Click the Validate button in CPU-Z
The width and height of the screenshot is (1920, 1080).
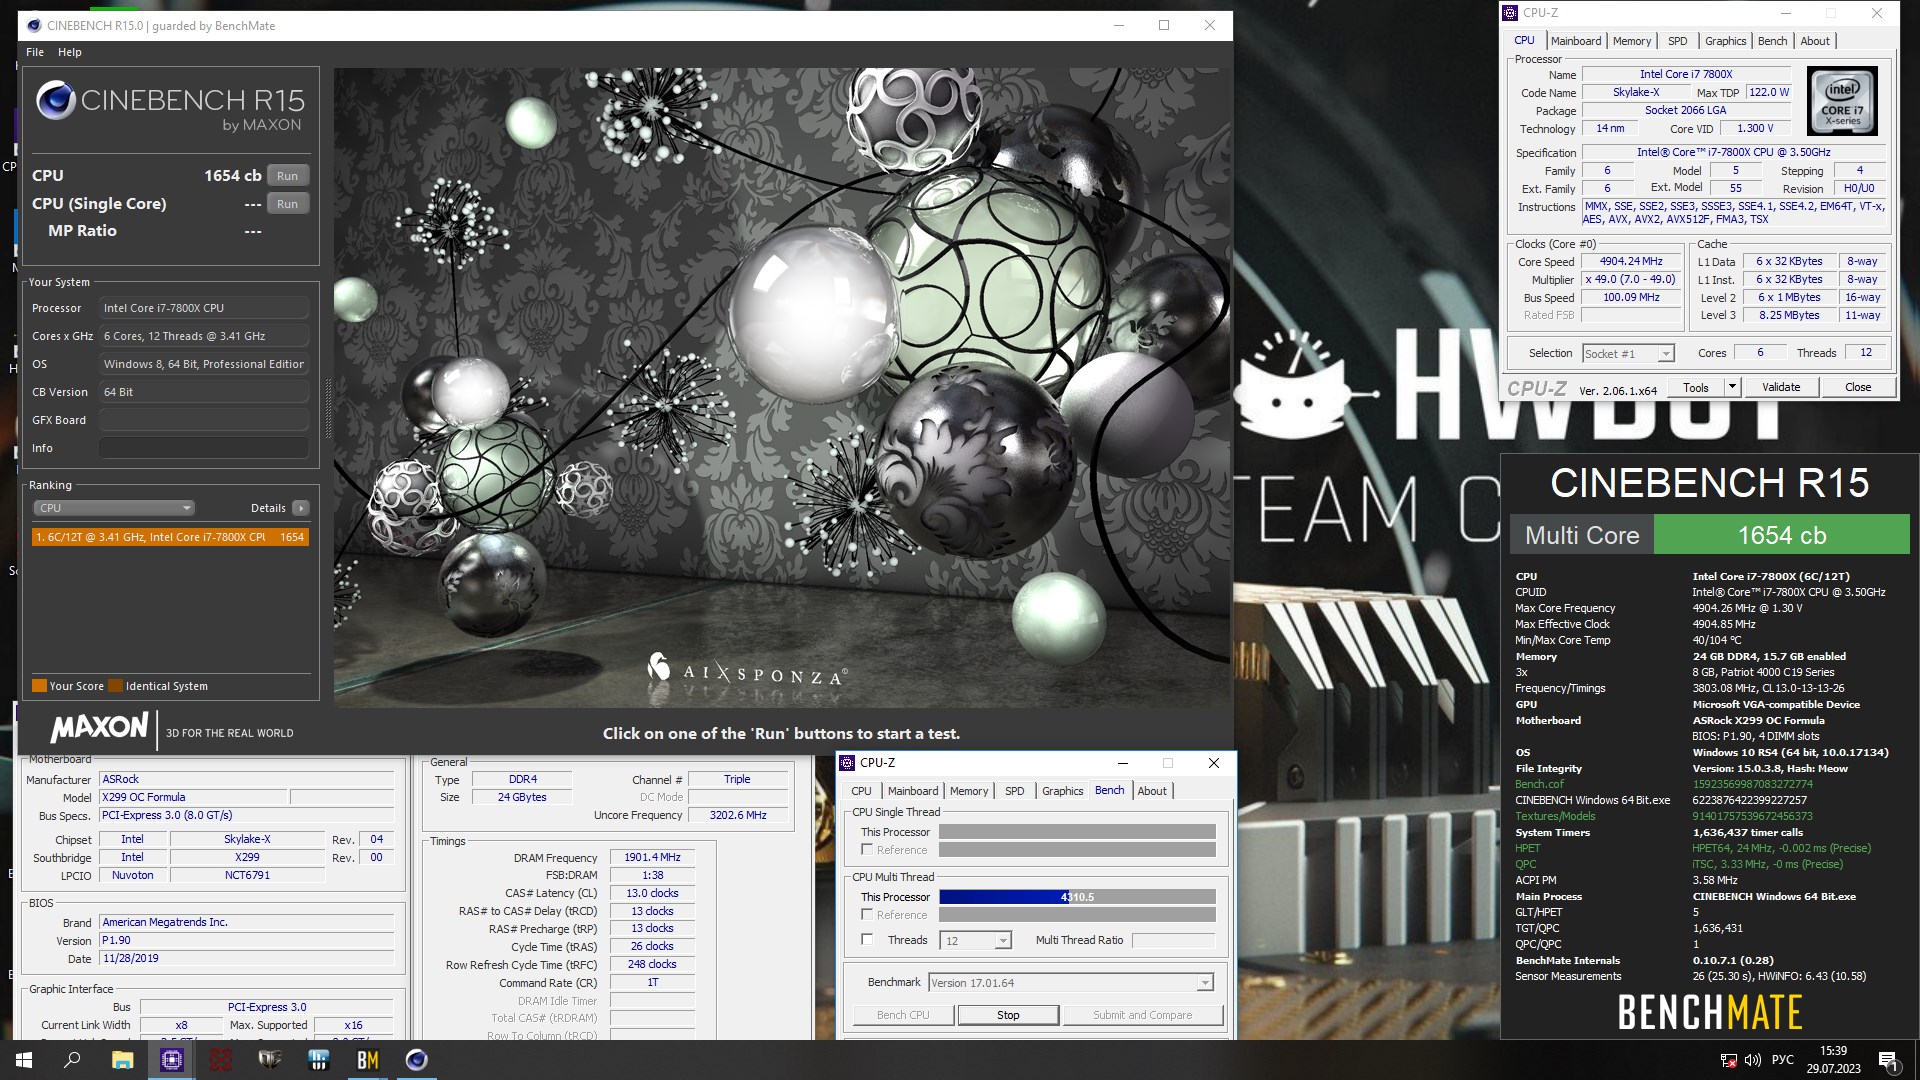point(1781,387)
